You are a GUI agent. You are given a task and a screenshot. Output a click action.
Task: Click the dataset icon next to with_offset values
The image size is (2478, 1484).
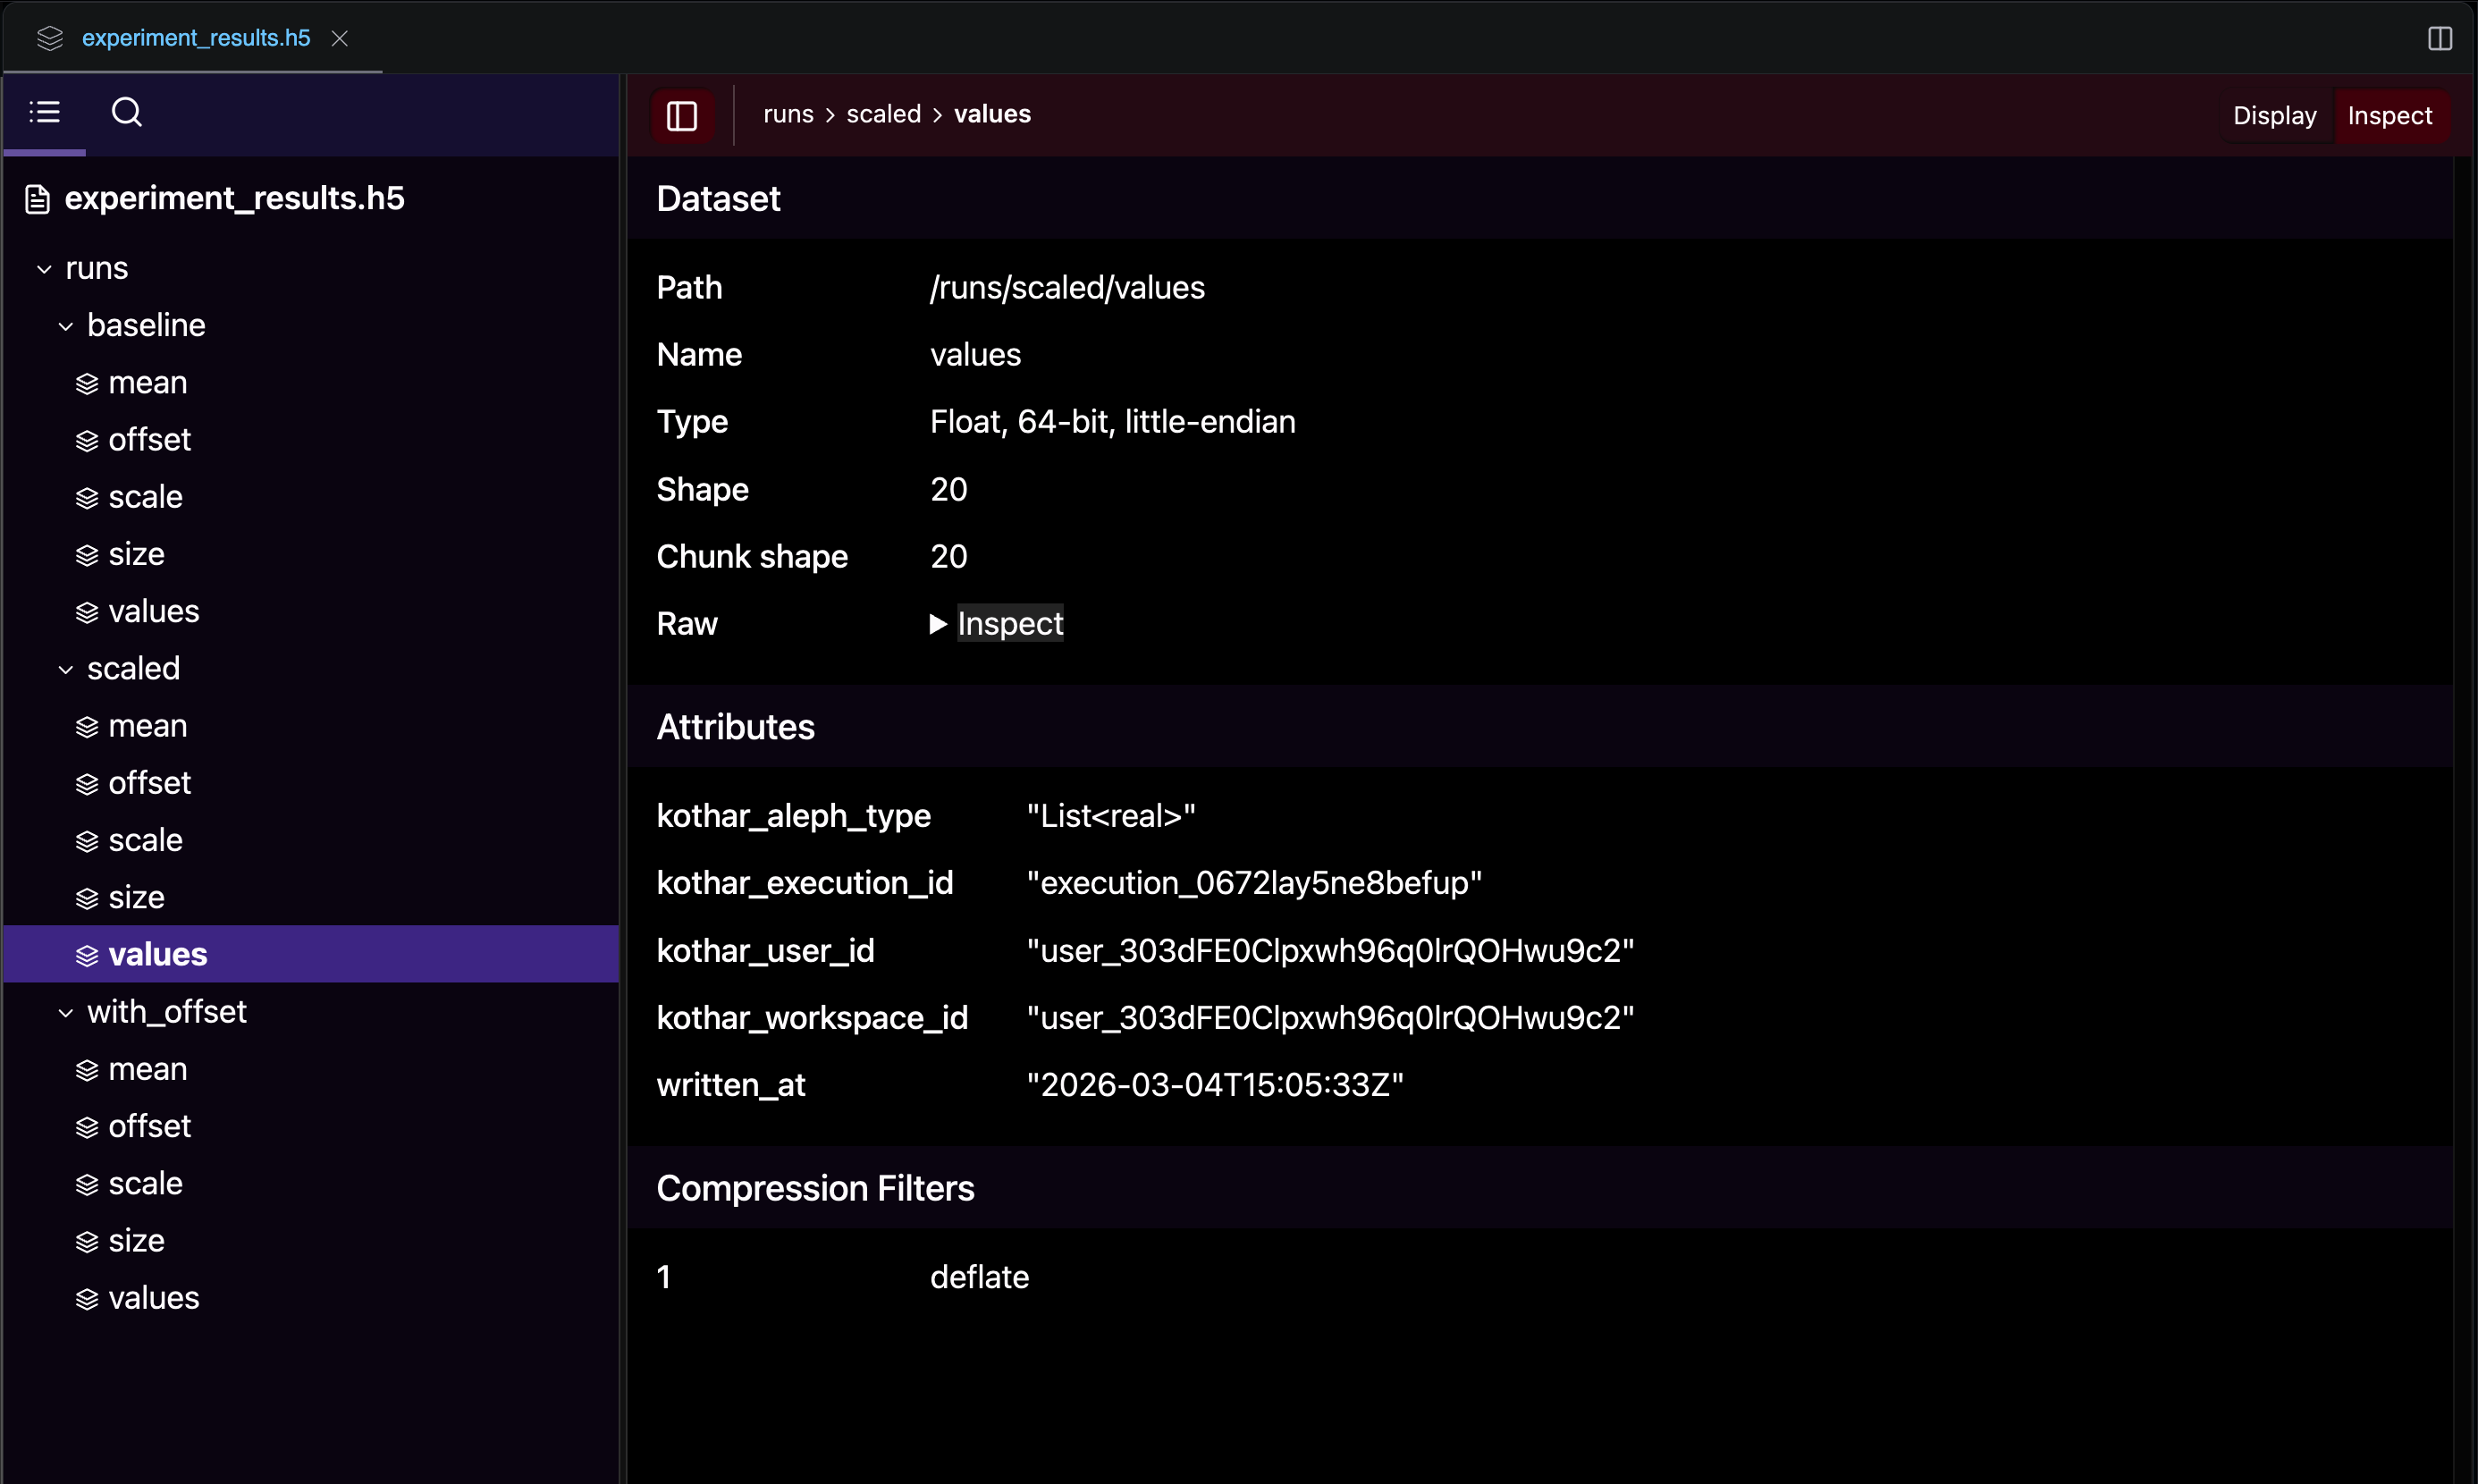[87, 1297]
